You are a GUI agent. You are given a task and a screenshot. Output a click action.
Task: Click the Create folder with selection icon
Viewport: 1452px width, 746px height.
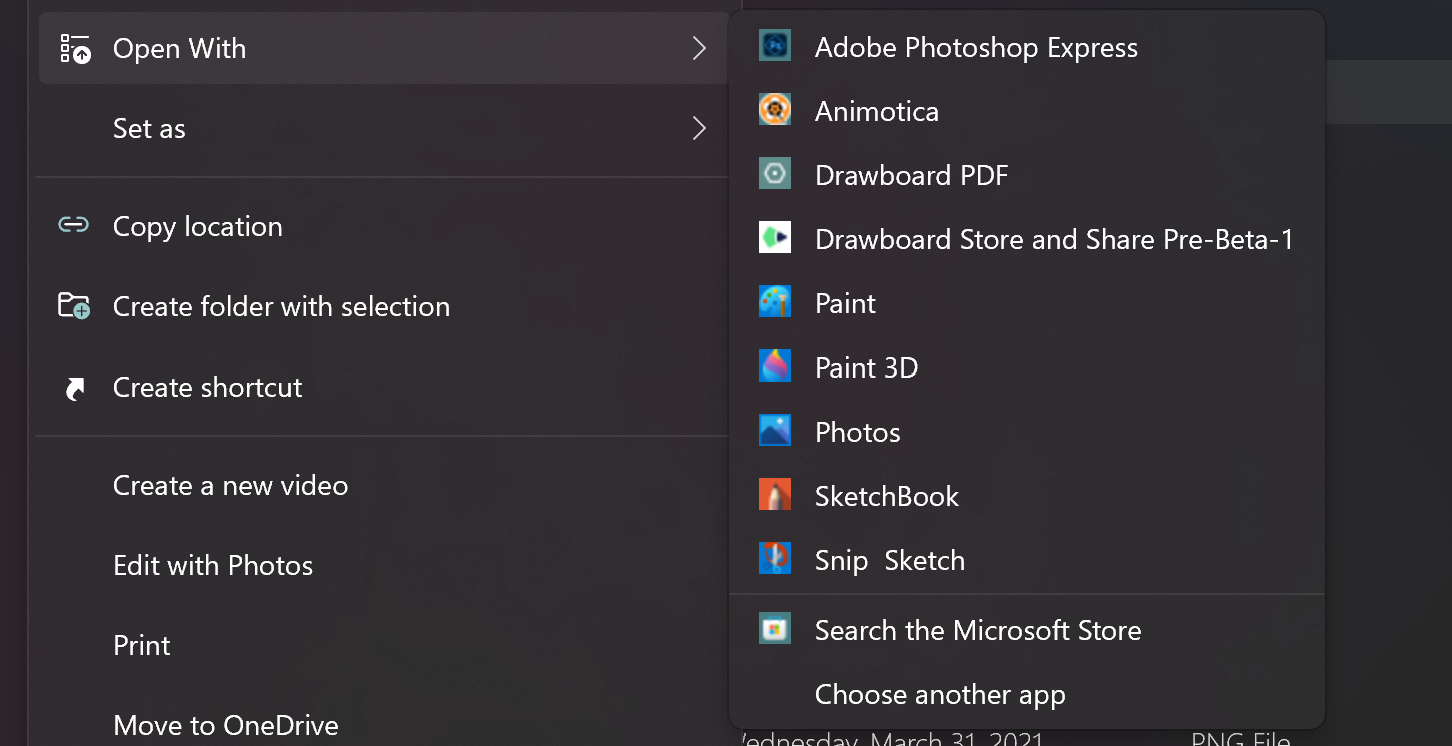74,306
